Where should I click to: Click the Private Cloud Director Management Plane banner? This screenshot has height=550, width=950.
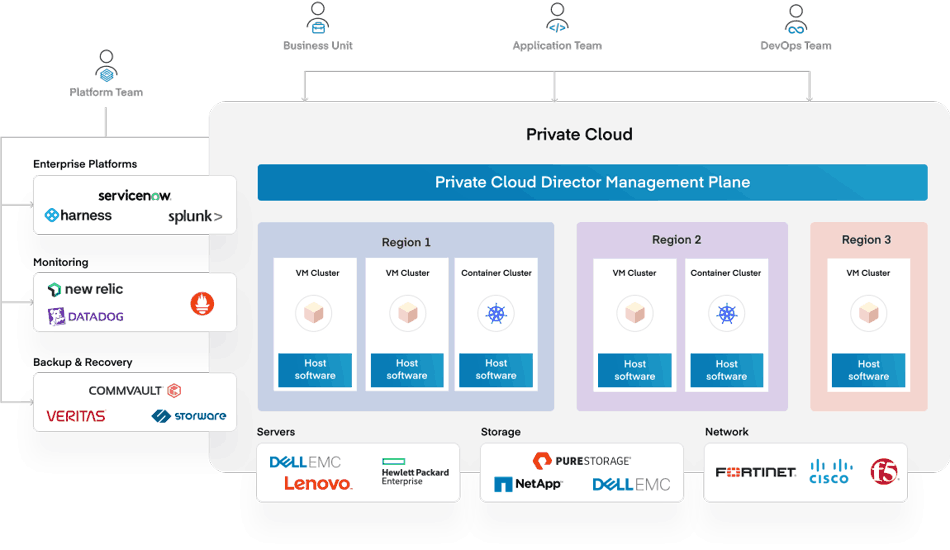pyautogui.click(x=593, y=182)
